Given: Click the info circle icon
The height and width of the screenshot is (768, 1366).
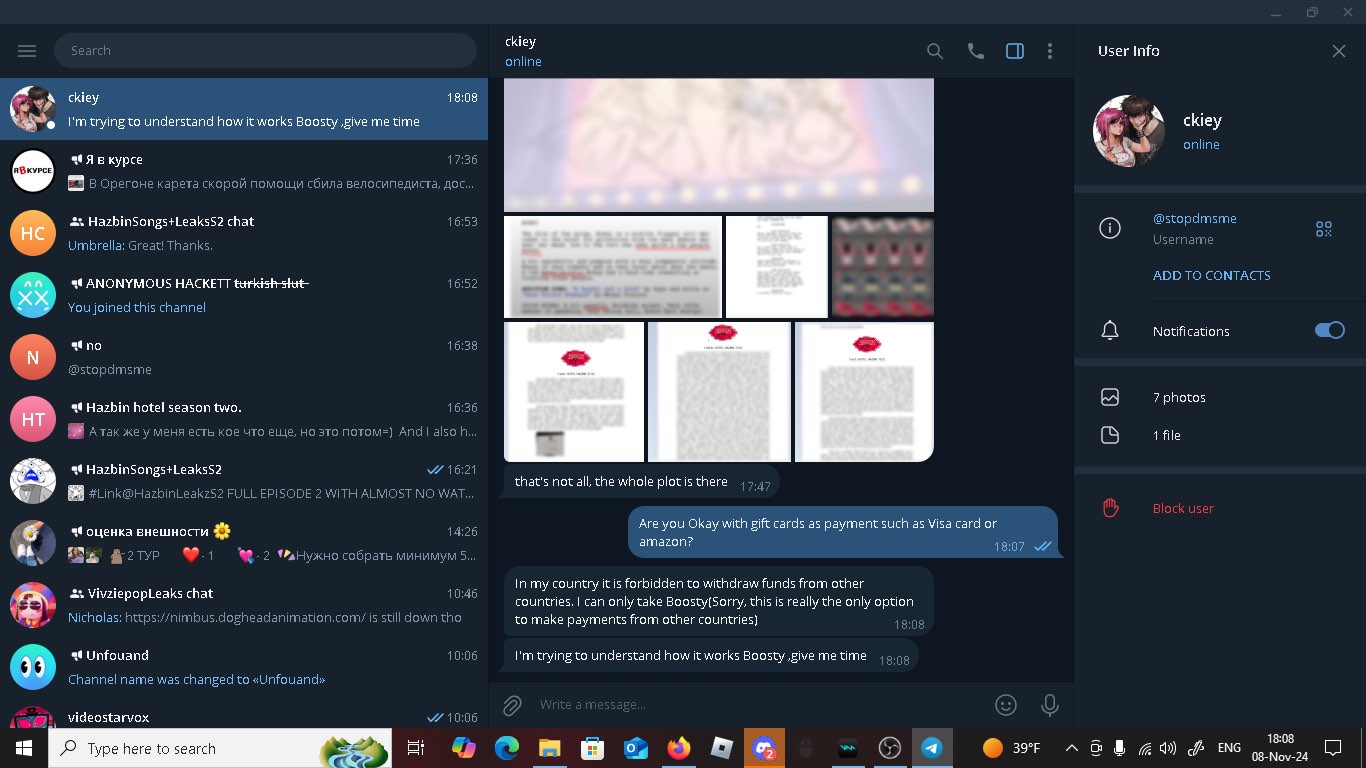Looking at the screenshot, I should click(1109, 228).
